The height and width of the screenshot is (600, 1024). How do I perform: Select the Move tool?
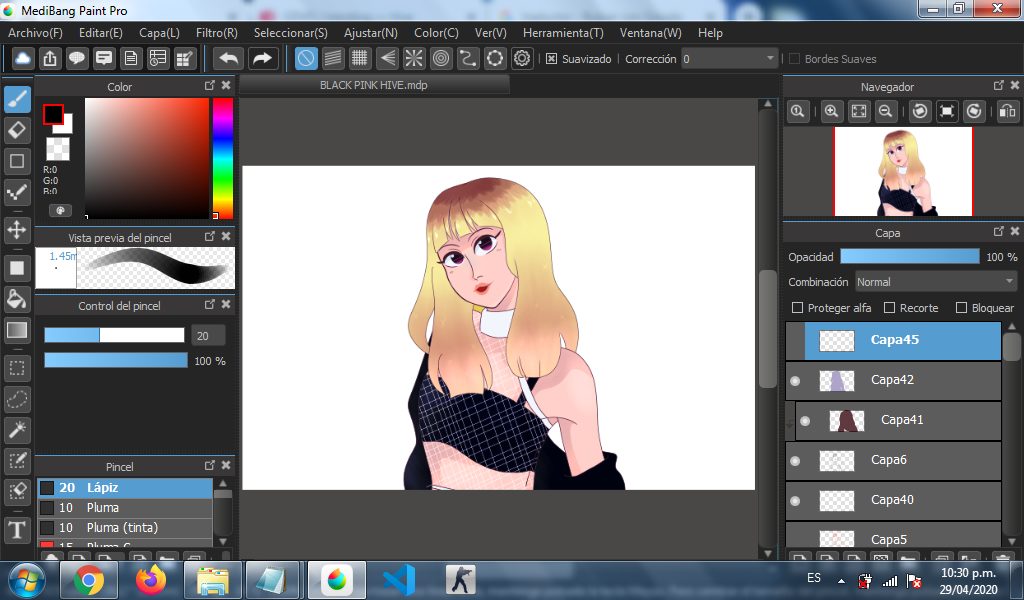coord(18,230)
